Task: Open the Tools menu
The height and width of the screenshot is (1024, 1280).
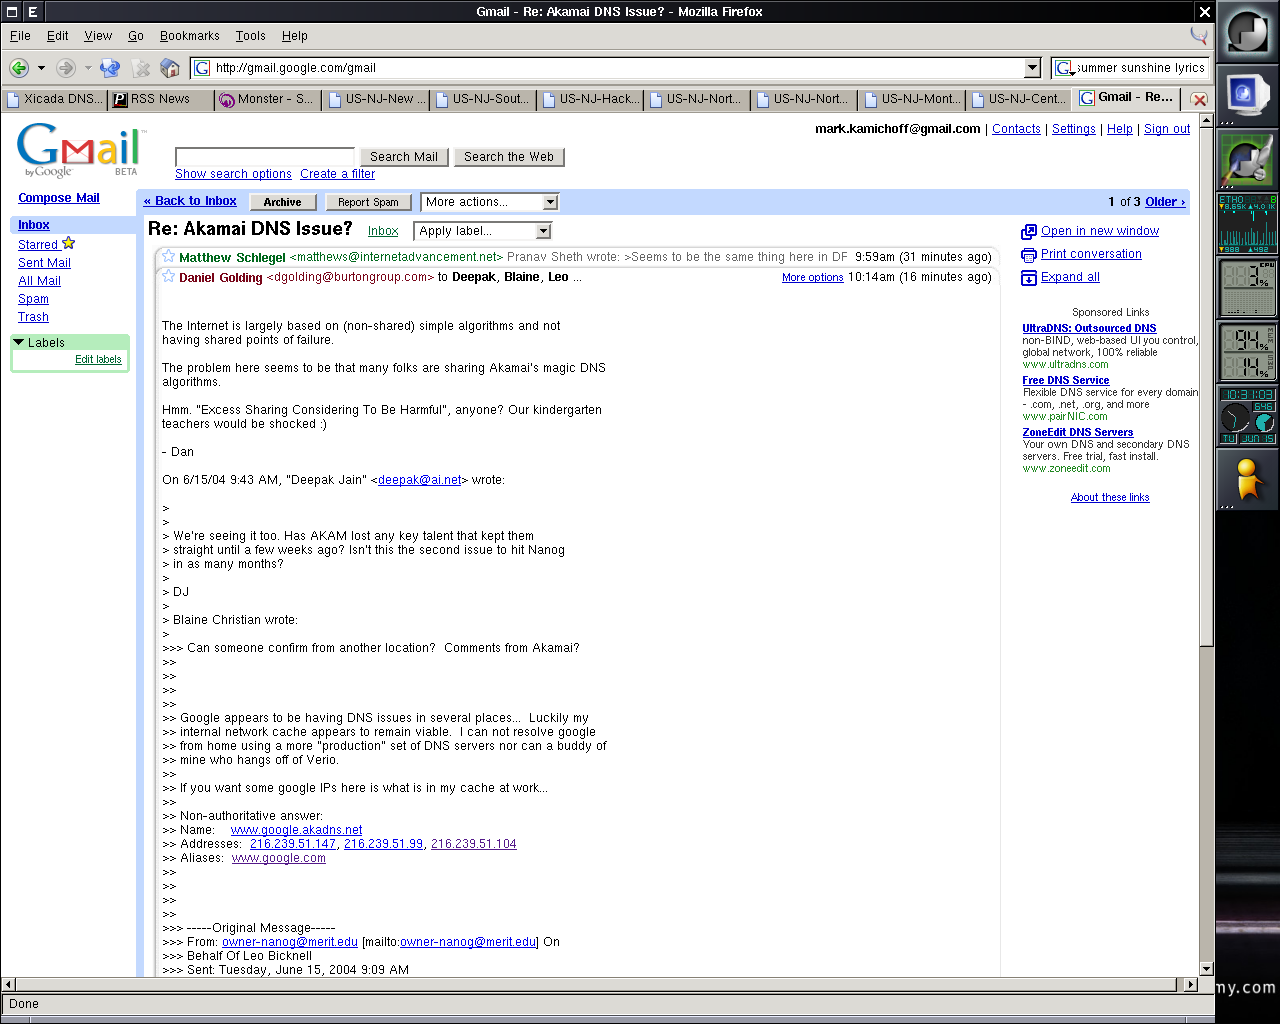Action: tap(251, 36)
